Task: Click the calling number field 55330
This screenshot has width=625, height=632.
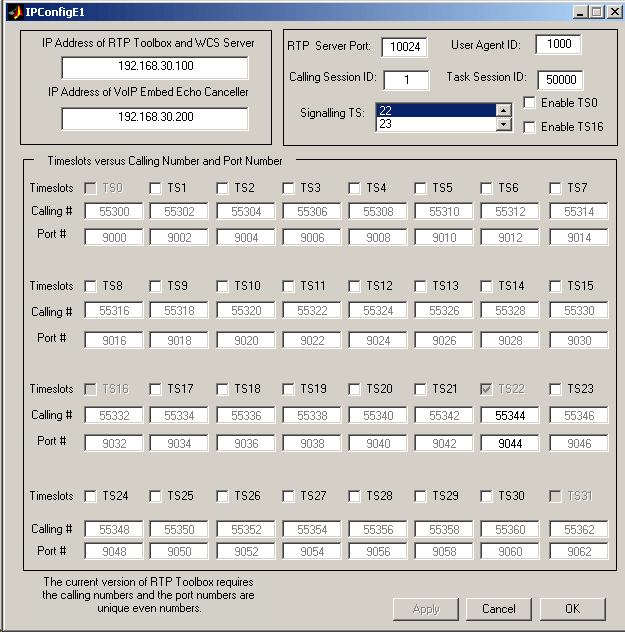Action: (x=579, y=310)
